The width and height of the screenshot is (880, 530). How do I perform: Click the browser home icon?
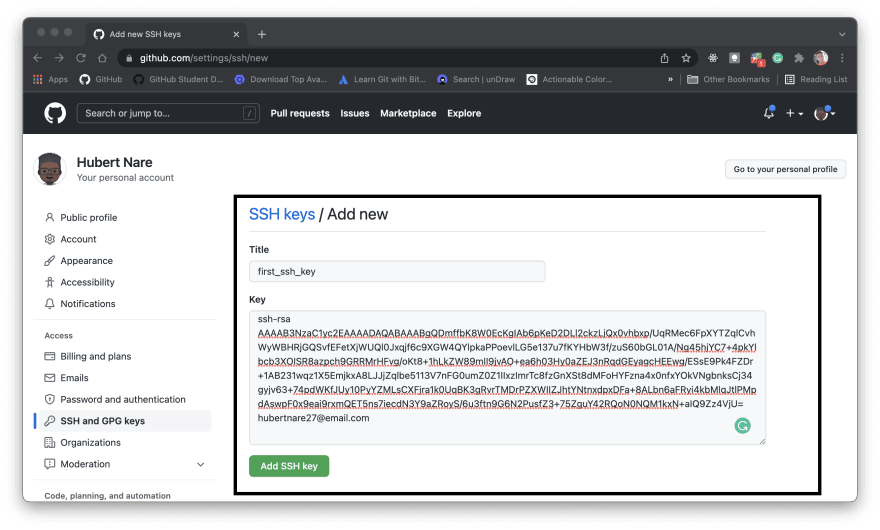coord(102,58)
